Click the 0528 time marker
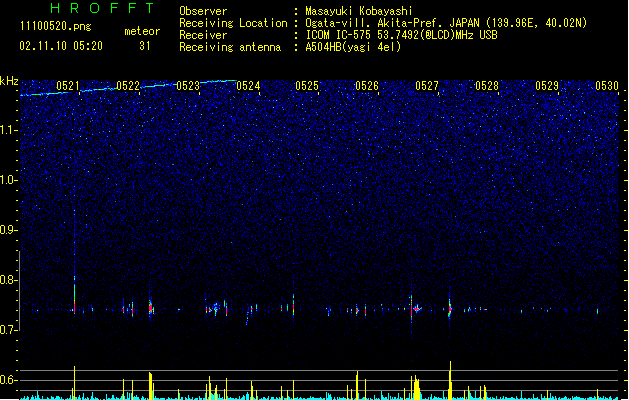The height and width of the screenshot is (400, 629). click(487, 86)
